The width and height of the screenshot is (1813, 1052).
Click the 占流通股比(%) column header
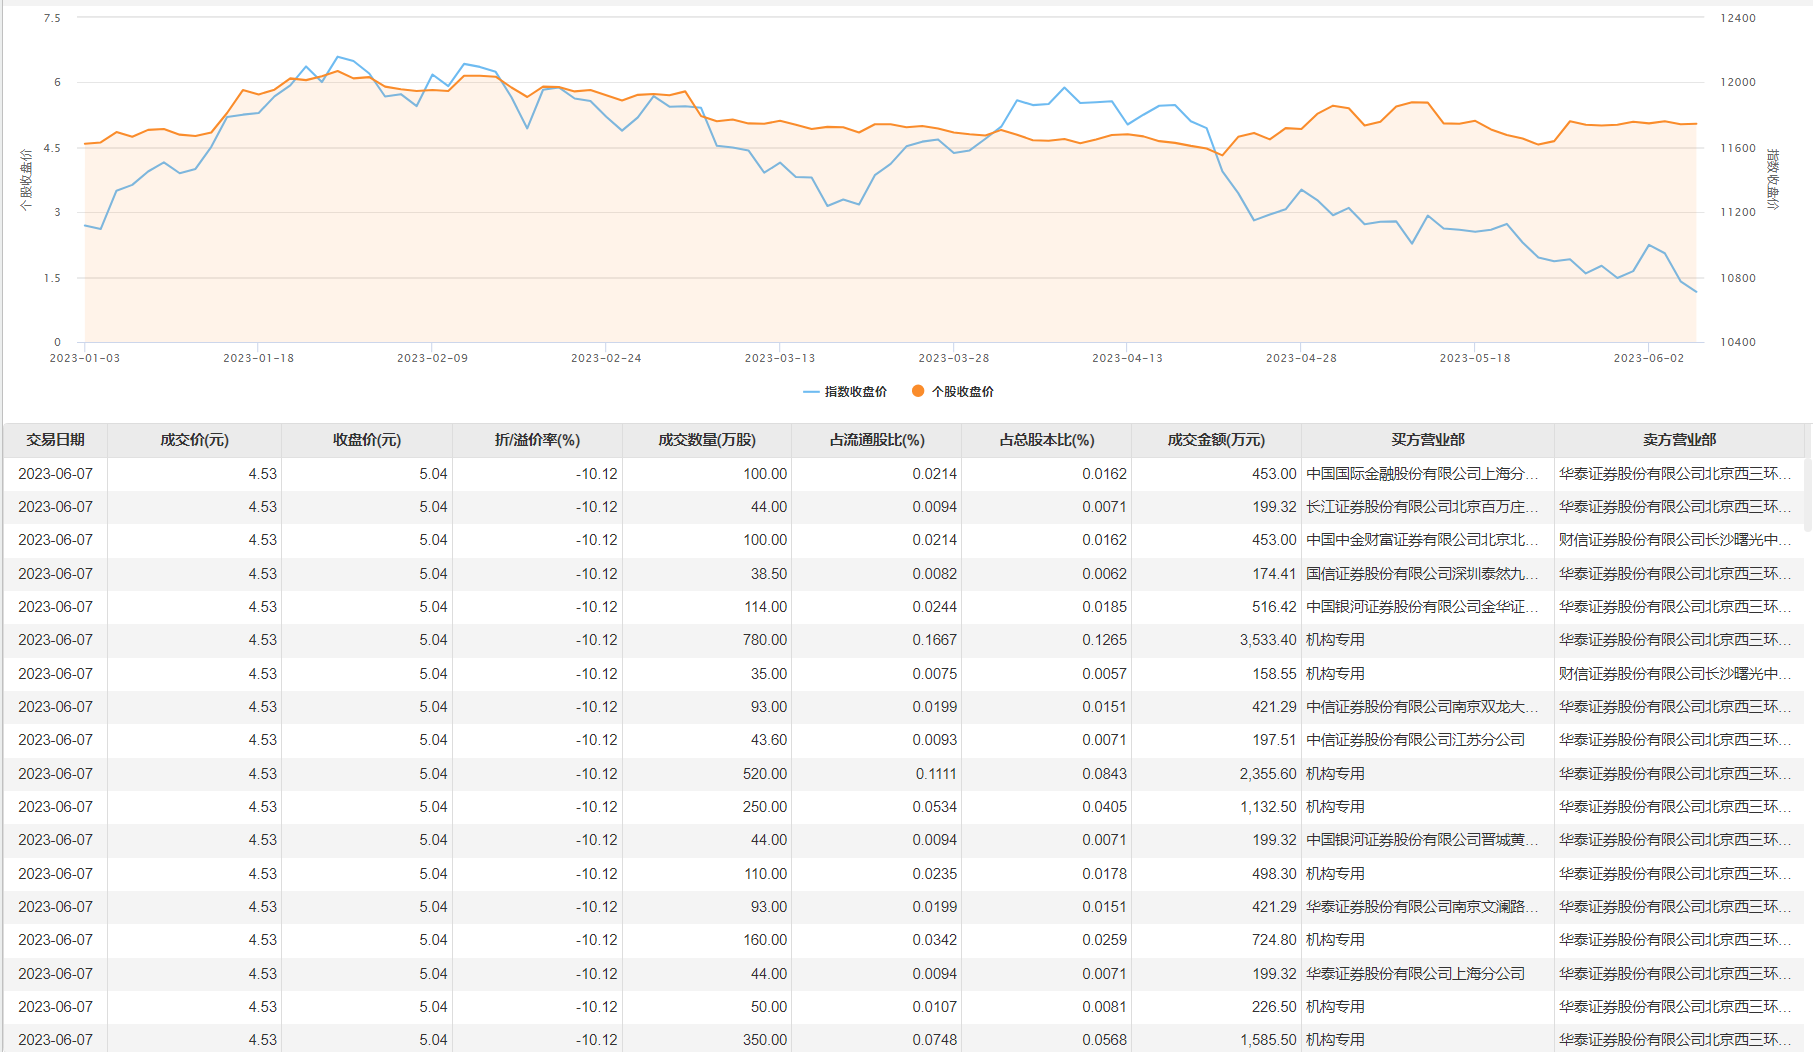[877, 440]
